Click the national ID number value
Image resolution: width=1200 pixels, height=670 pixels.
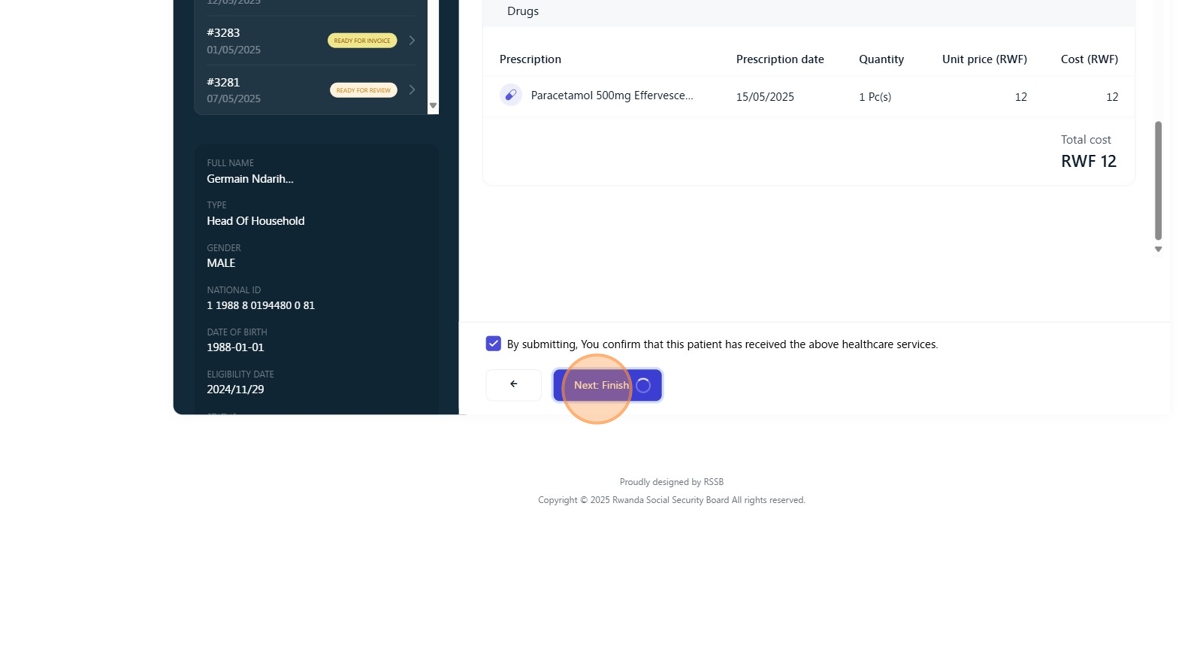261,305
